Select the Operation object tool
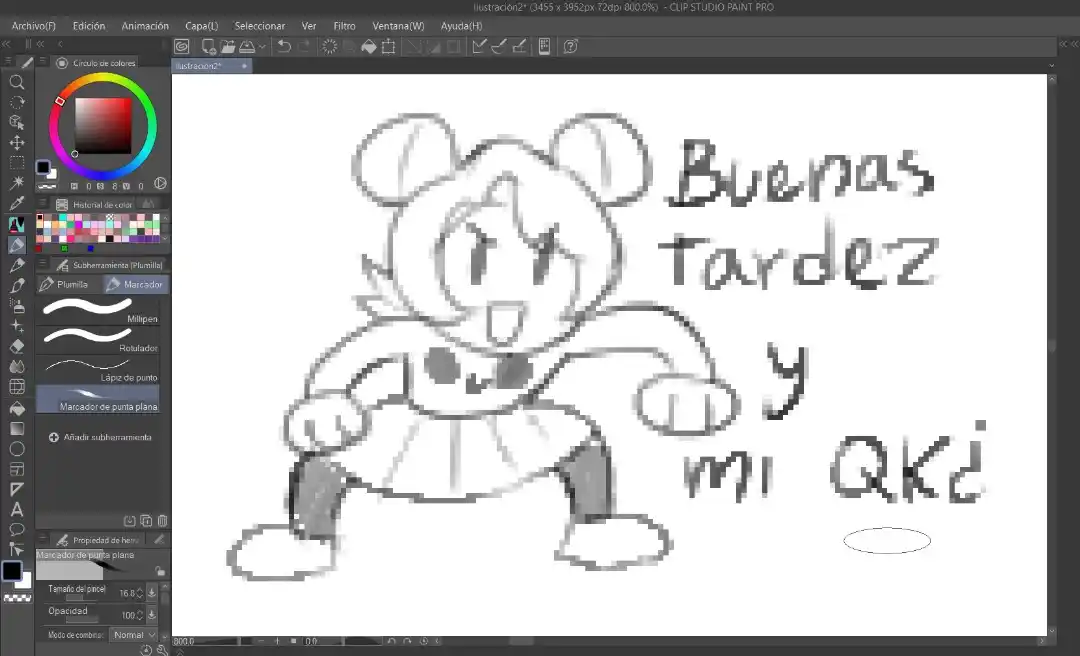Image resolution: width=1080 pixels, height=656 pixels. pos(17,122)
